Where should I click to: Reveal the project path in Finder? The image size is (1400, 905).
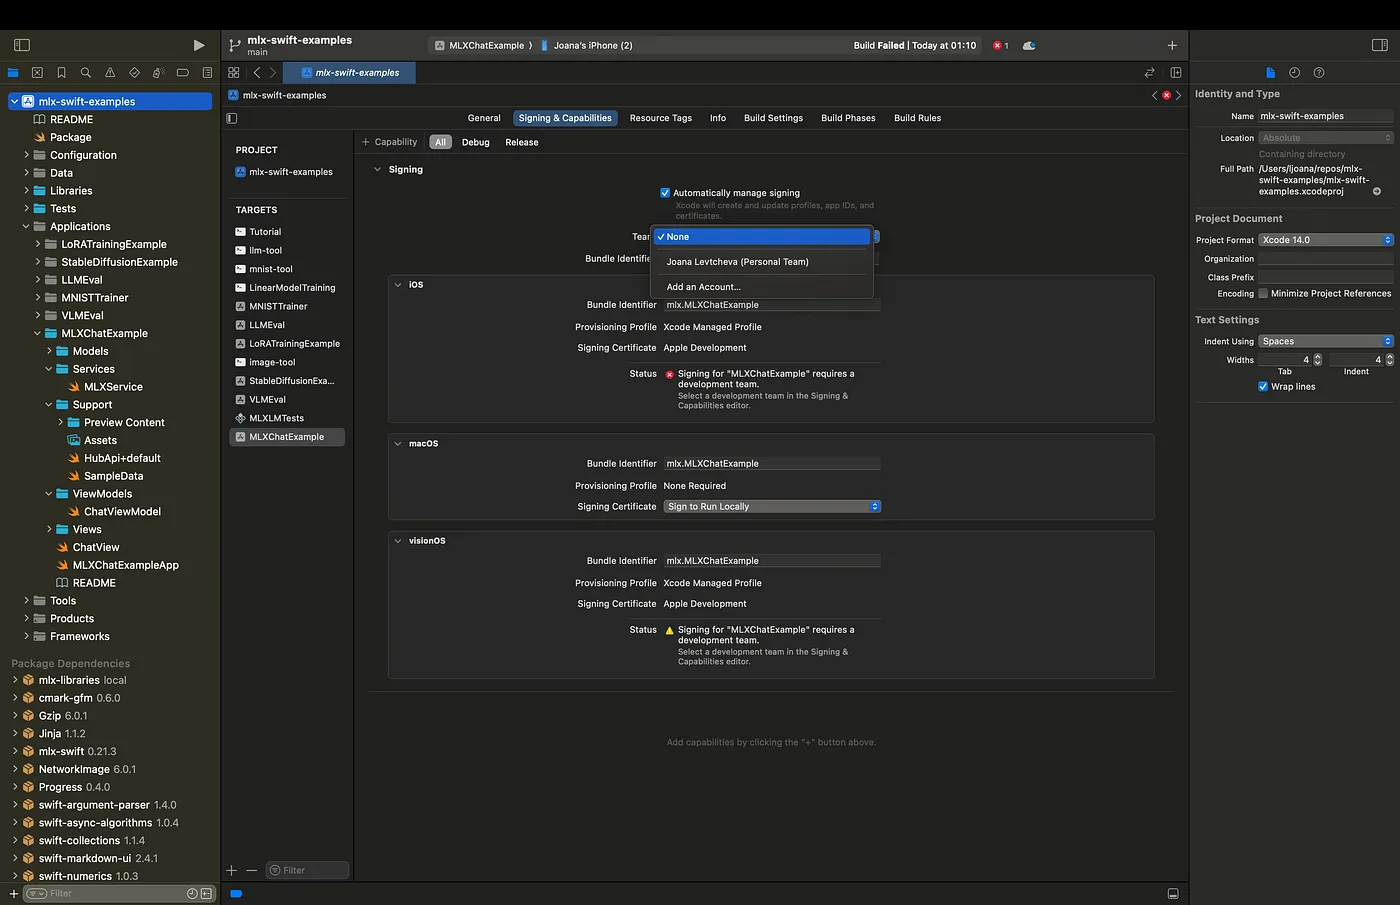pyautogui.click(x=1377, y=191)
